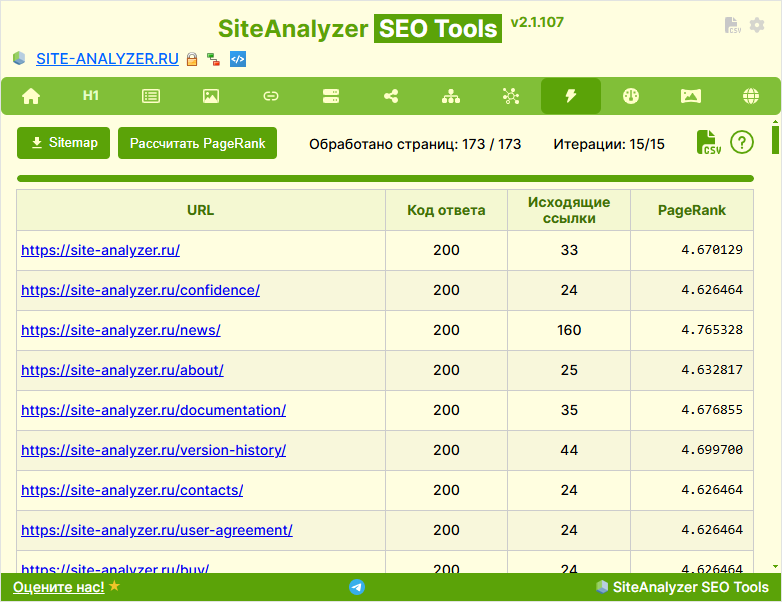Viewport: 782px width, 602px height.
Task: Open the version-history page link
Action: point(154,450)
